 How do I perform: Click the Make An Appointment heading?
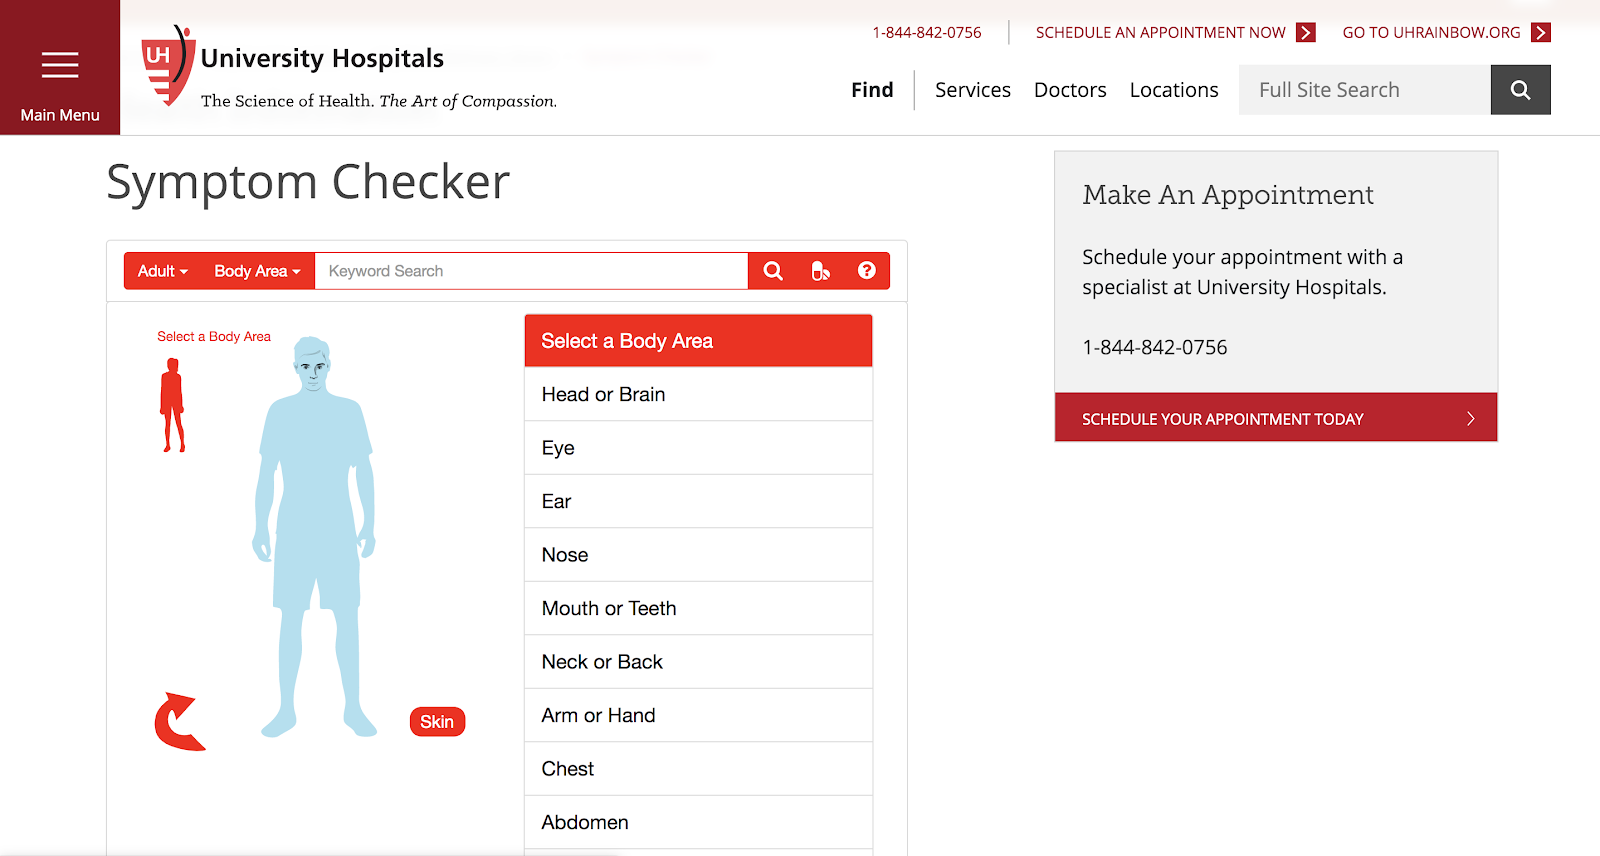(1228, 194)
